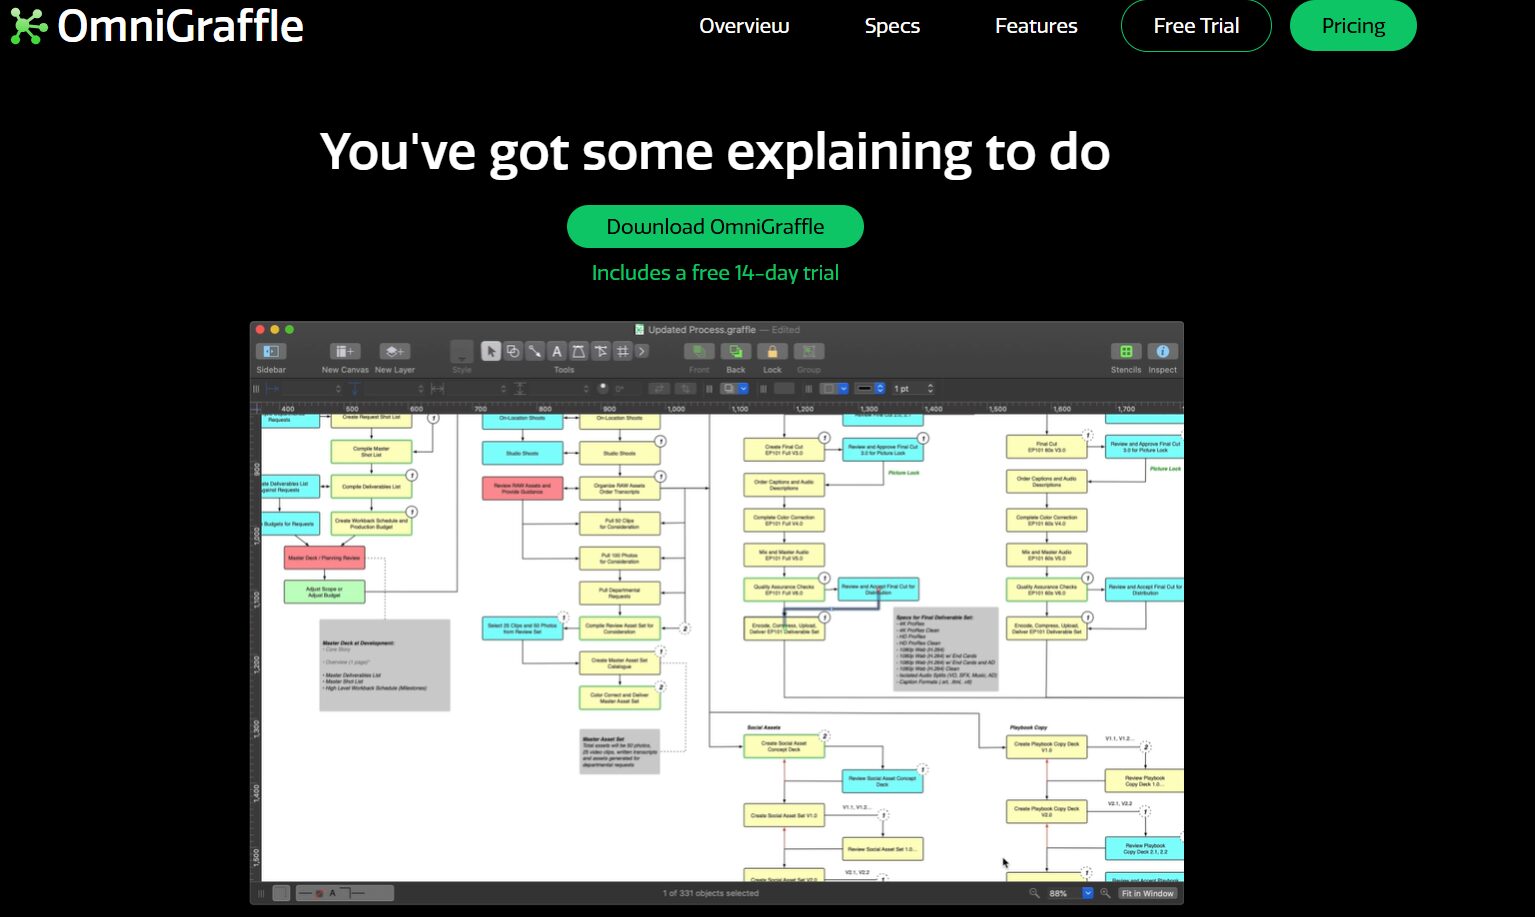Pick the Line tool
The image size is (1535, 917).
(535, 351)
